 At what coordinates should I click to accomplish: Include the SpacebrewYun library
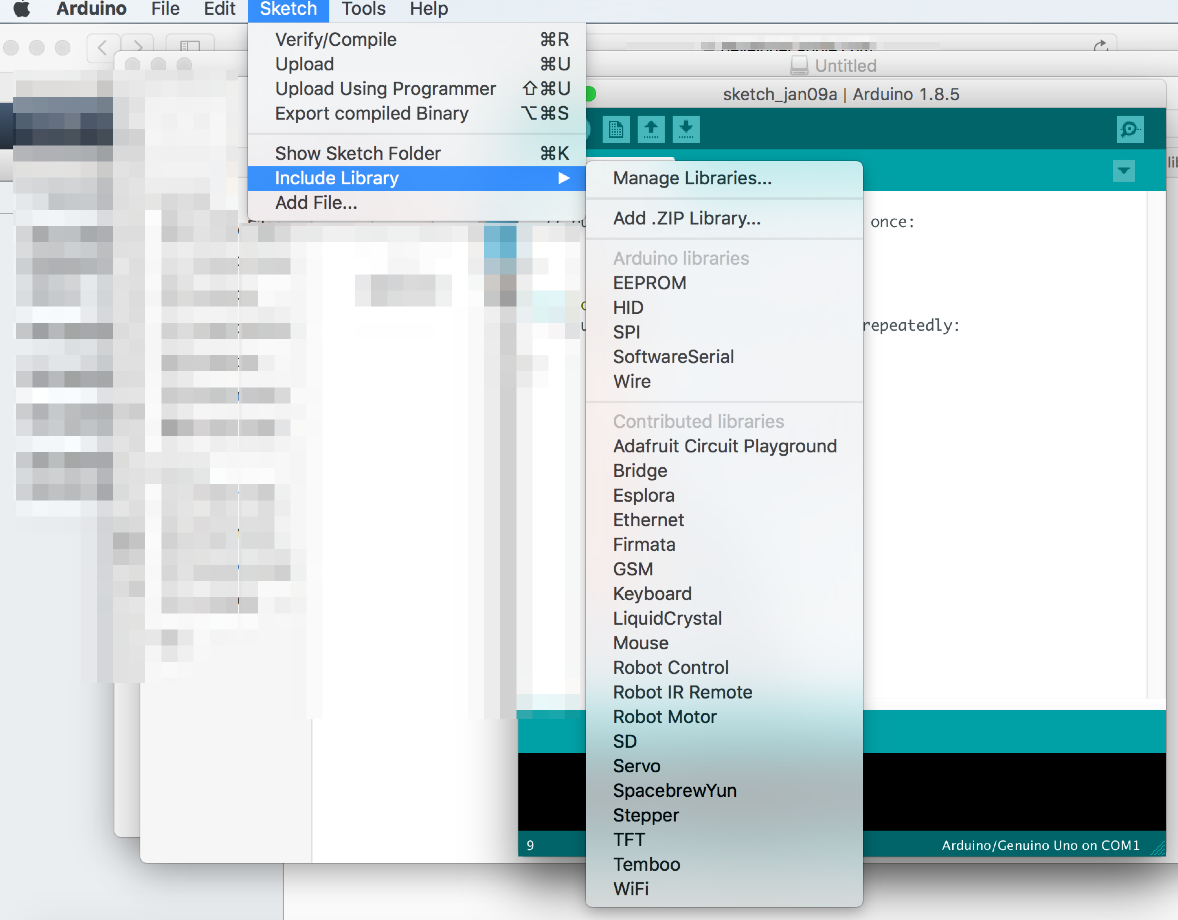click(724, 791)
